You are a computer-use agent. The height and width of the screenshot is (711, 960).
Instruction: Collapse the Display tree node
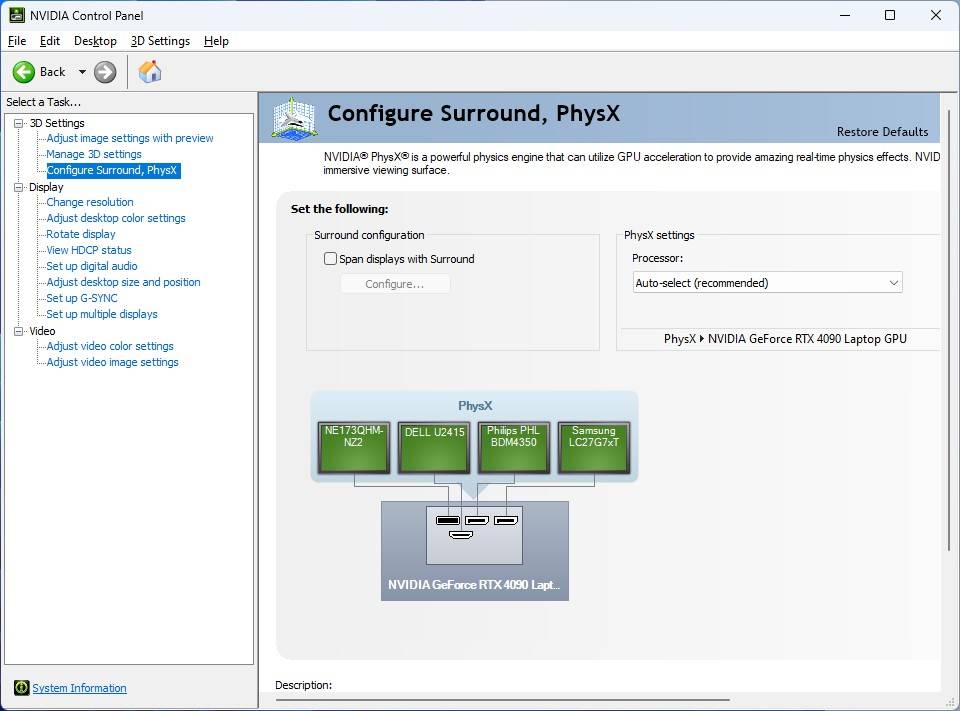point(18,187)
